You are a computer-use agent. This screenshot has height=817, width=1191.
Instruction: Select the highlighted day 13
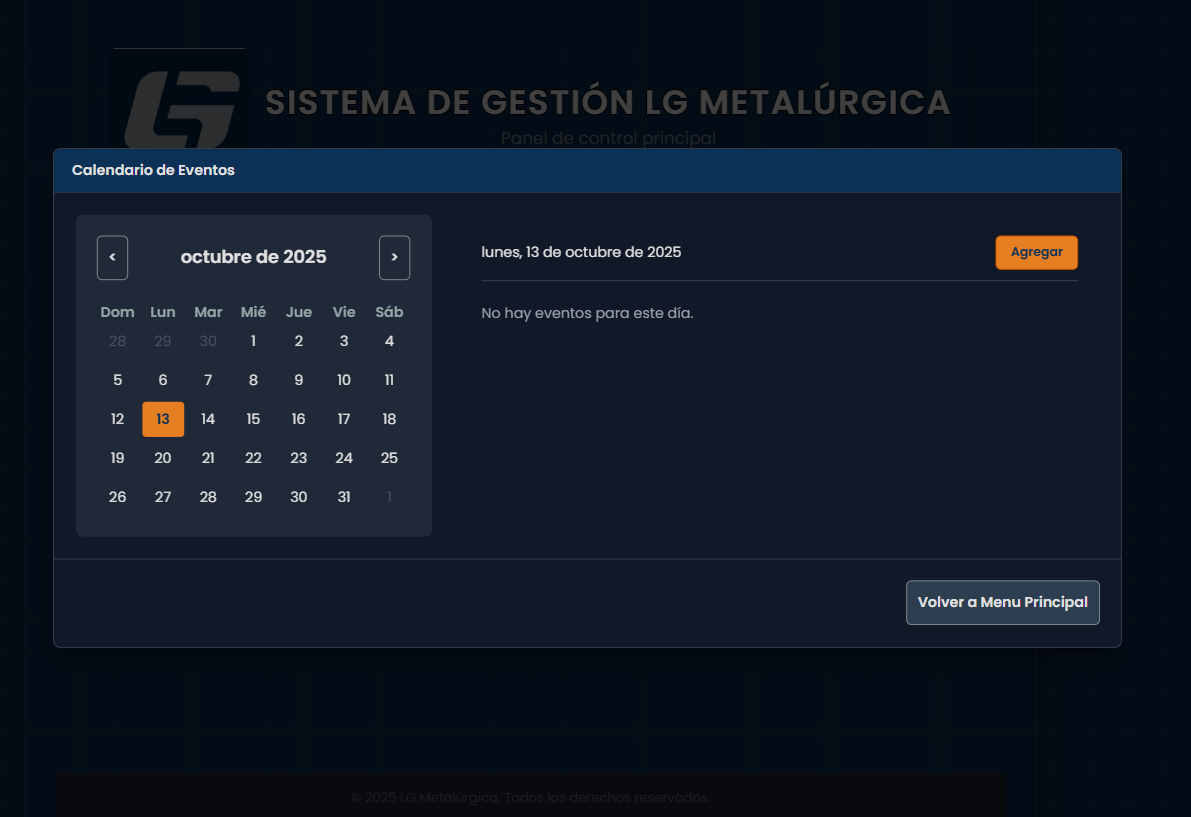click(163, 419)
